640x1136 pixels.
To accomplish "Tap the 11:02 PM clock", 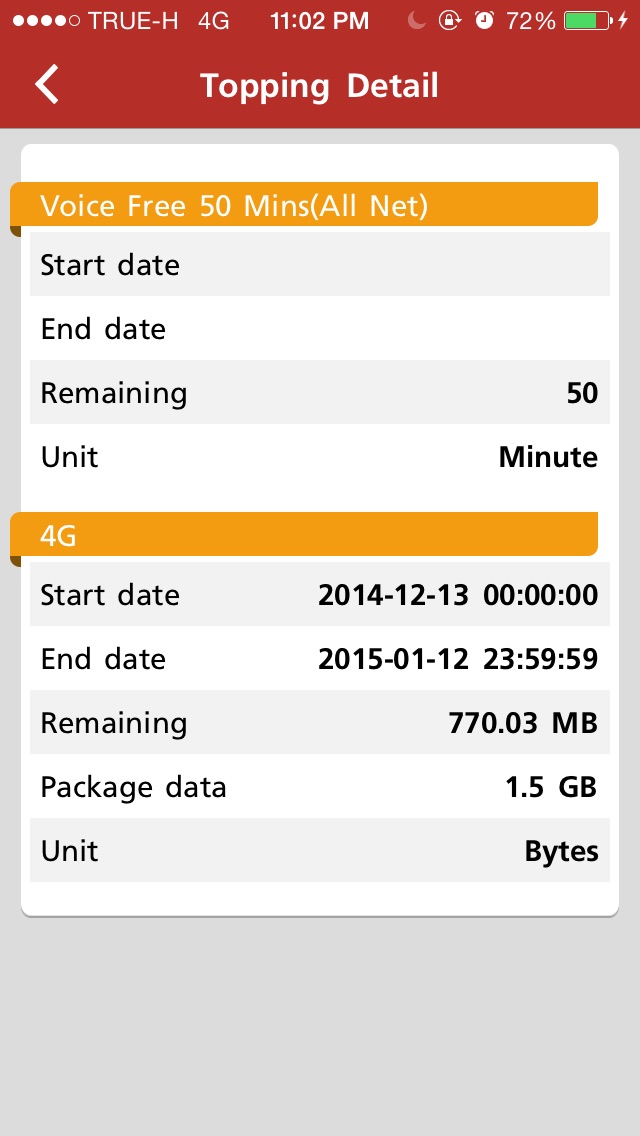I will pyautogui.click(x=319, y=21).
